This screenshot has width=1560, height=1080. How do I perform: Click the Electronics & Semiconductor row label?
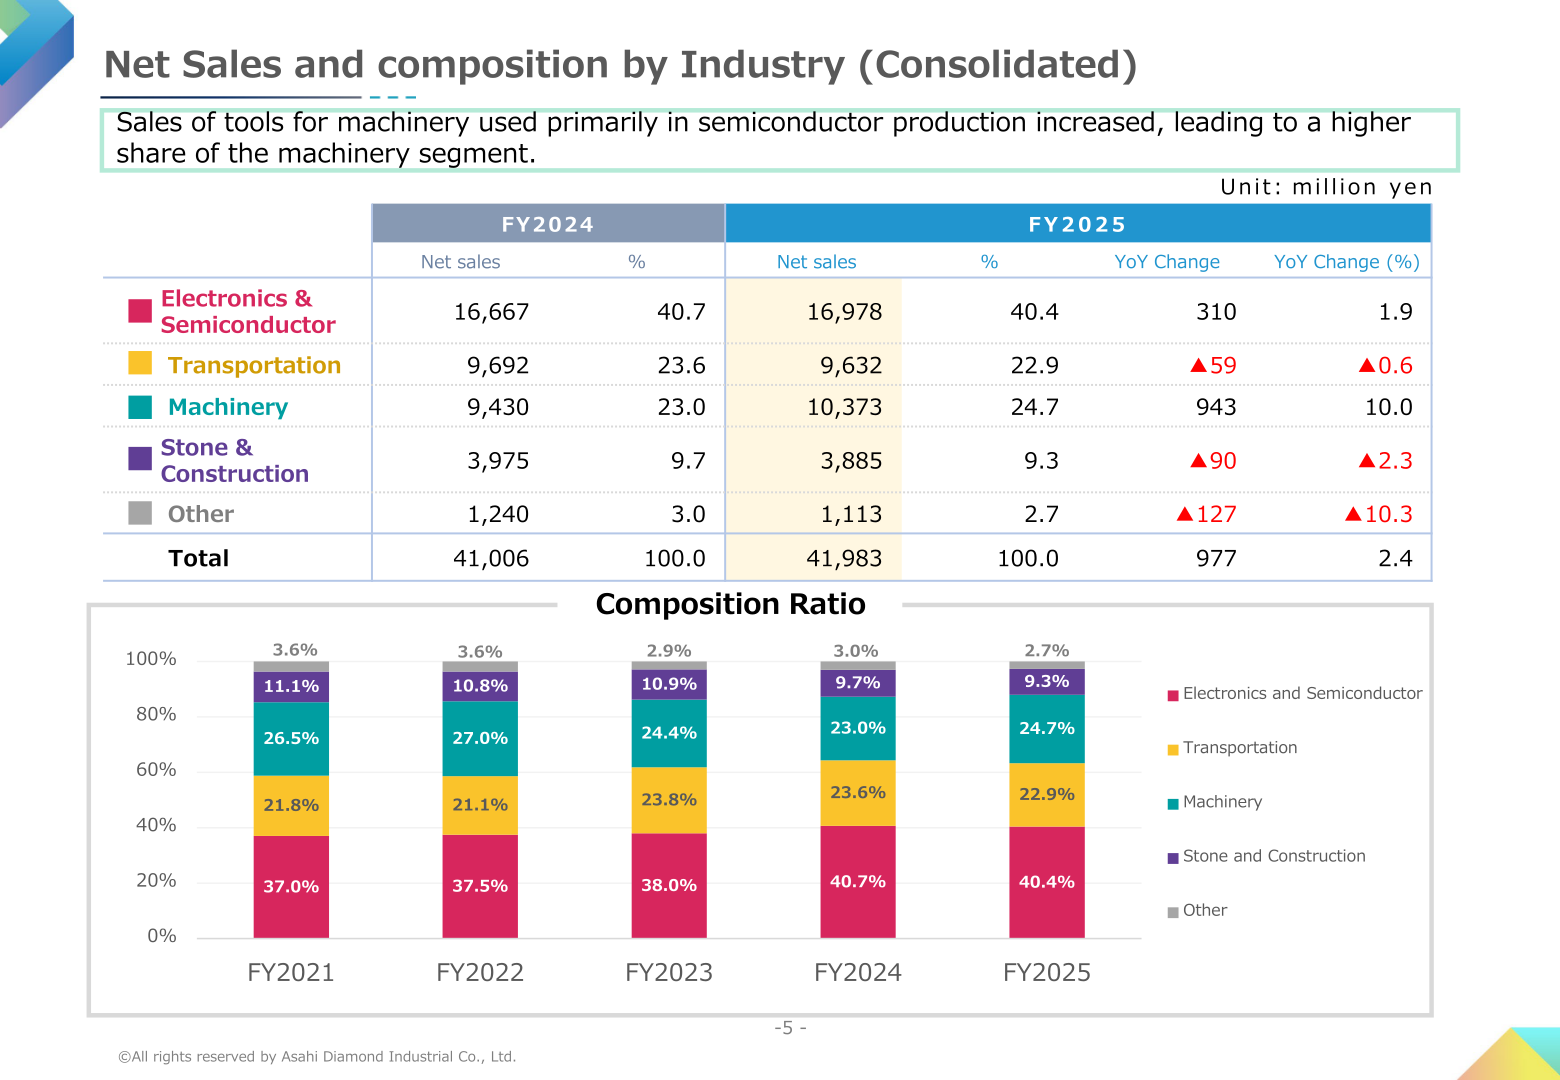[x=248, y=312]
